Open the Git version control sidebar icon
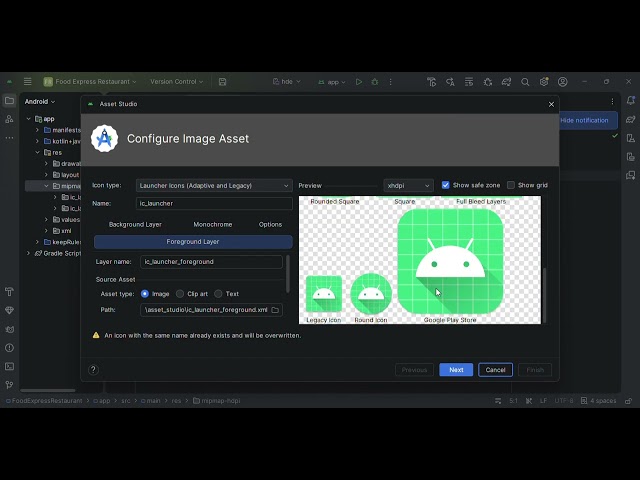This screenshot has height=480, width=640. (9, 385)
